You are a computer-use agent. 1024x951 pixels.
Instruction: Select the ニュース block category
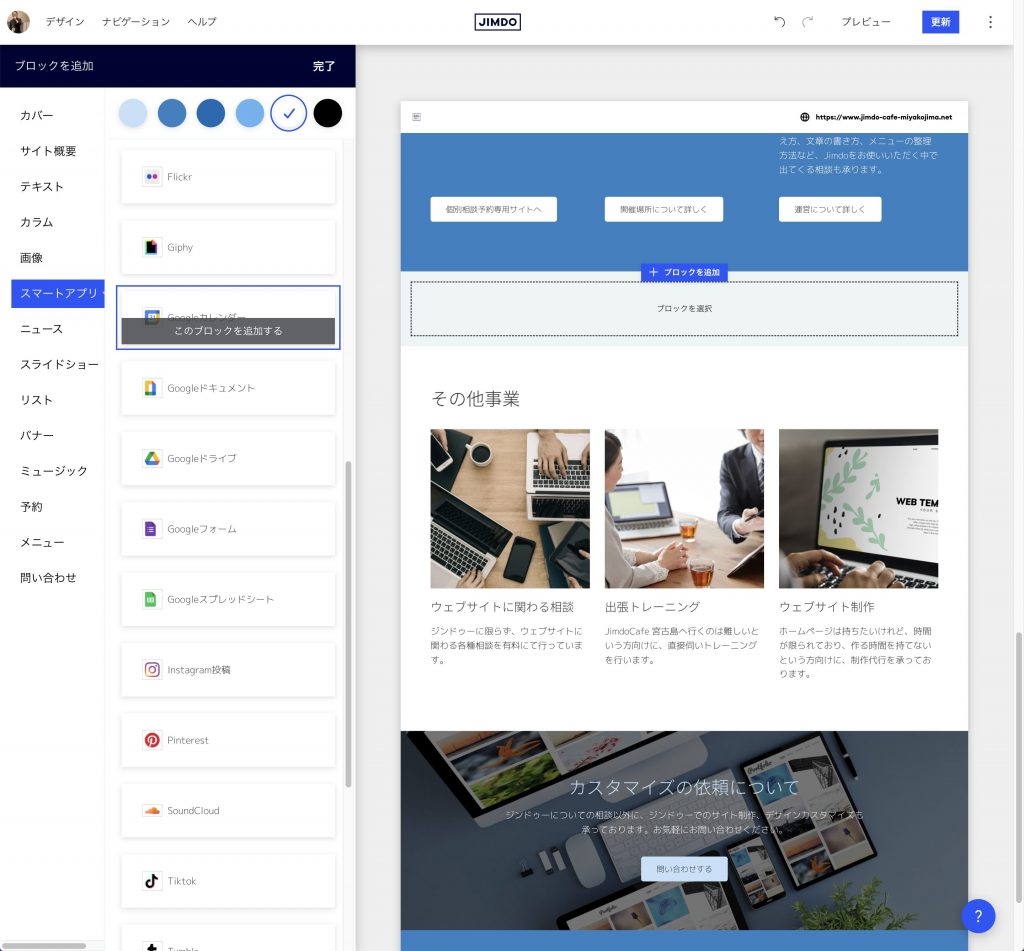coord(42,329)
